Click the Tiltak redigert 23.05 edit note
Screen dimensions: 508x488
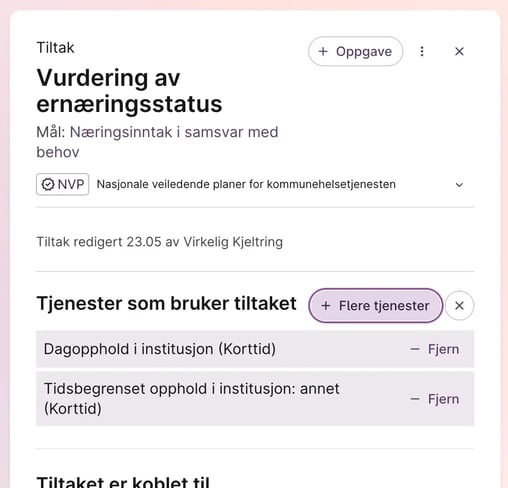click(x=160, y=242)
